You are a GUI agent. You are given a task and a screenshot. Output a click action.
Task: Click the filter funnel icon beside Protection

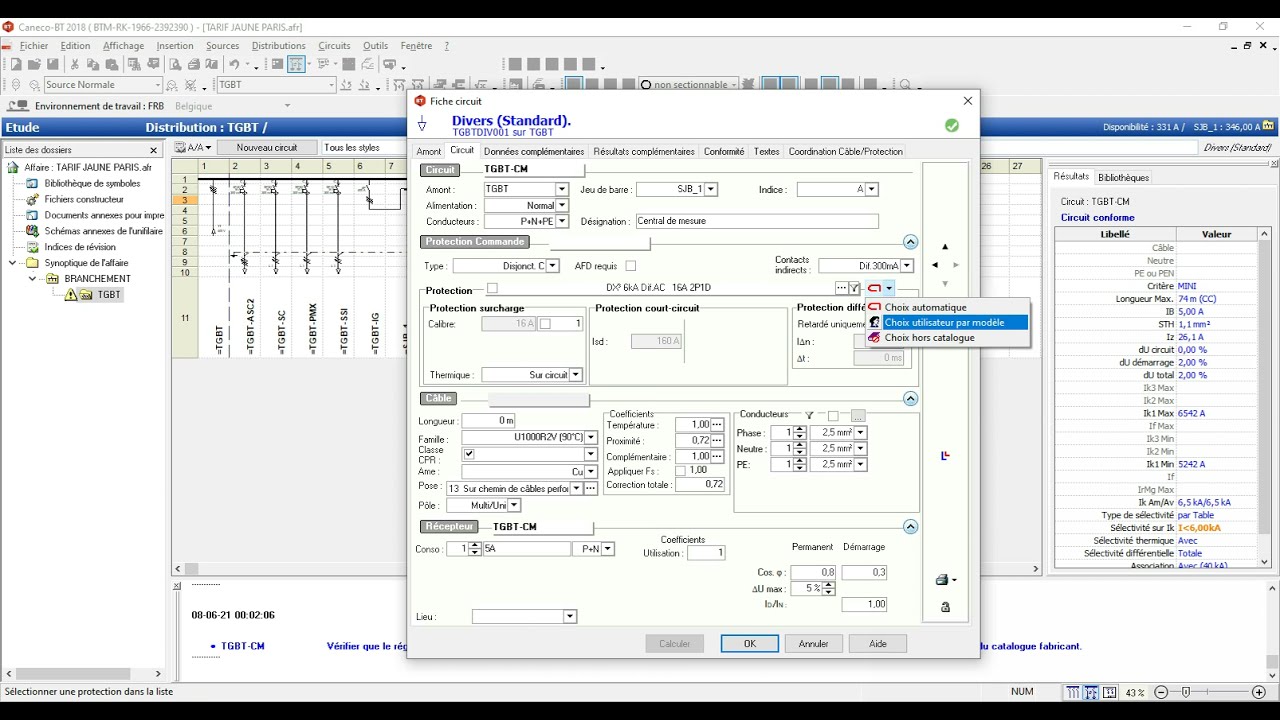click(855, 289)
